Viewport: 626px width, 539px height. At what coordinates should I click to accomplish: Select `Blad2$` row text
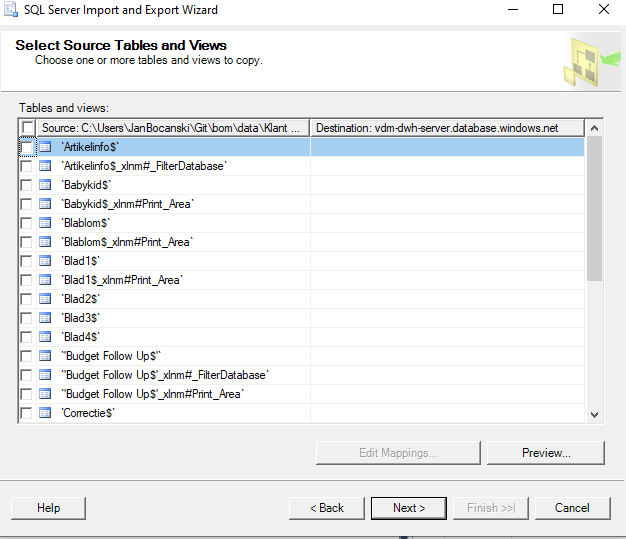(x=80, y=299)
